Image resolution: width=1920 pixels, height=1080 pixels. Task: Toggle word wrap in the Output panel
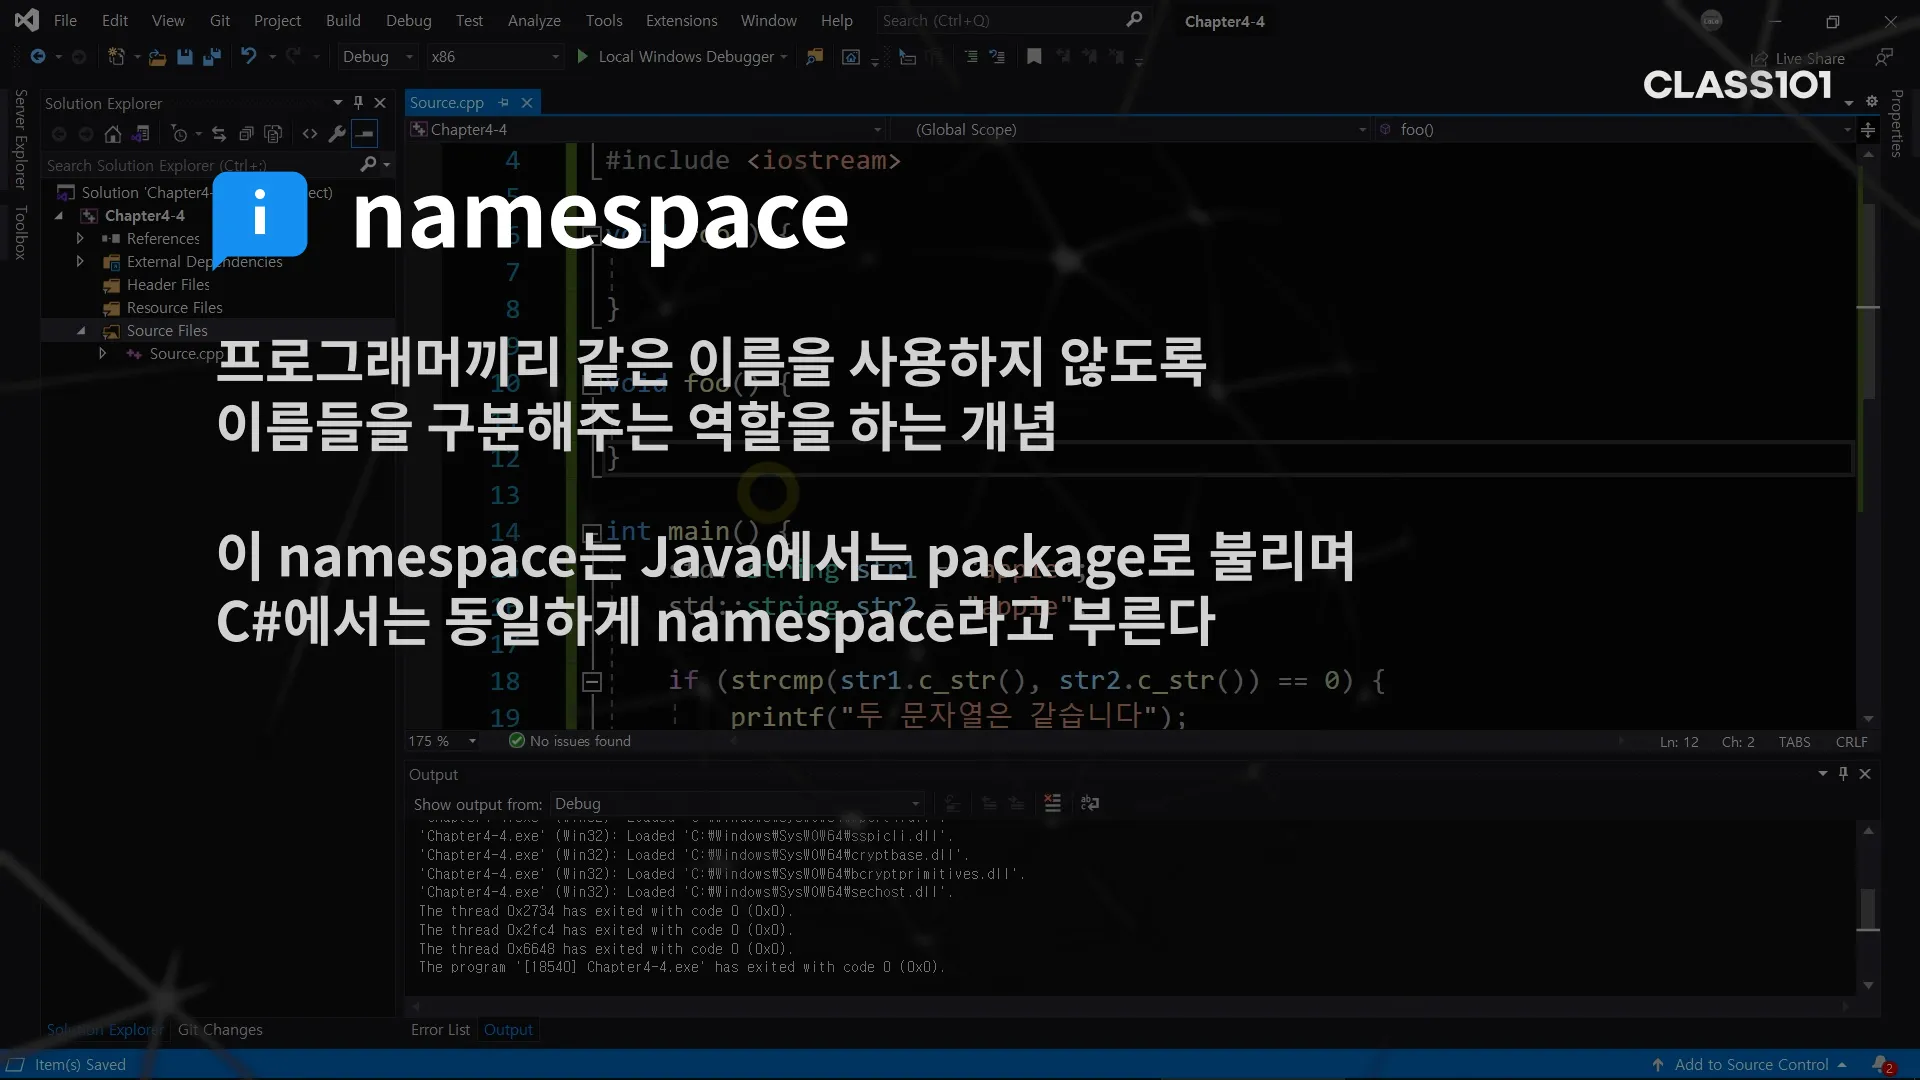(1090, 803)
